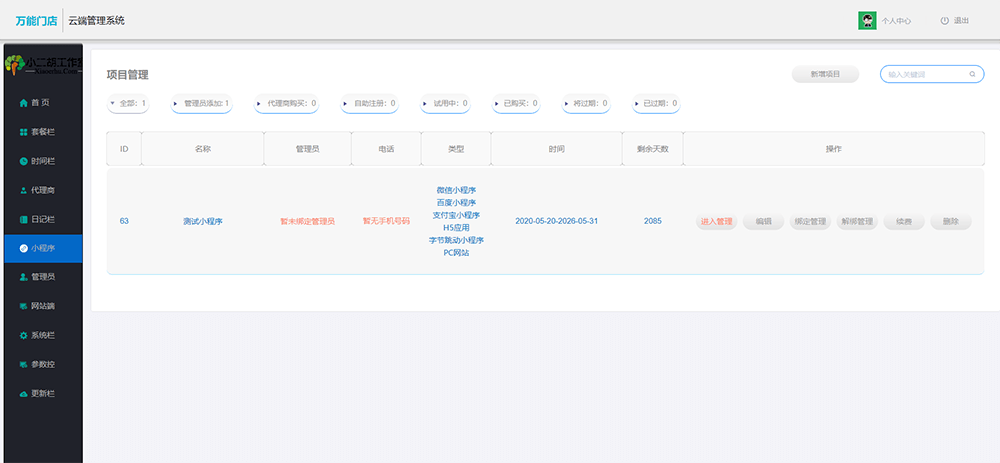Expand the 全部: 1 filter
The width and height of the screenshot is (1000, 463).
(128, 103)
